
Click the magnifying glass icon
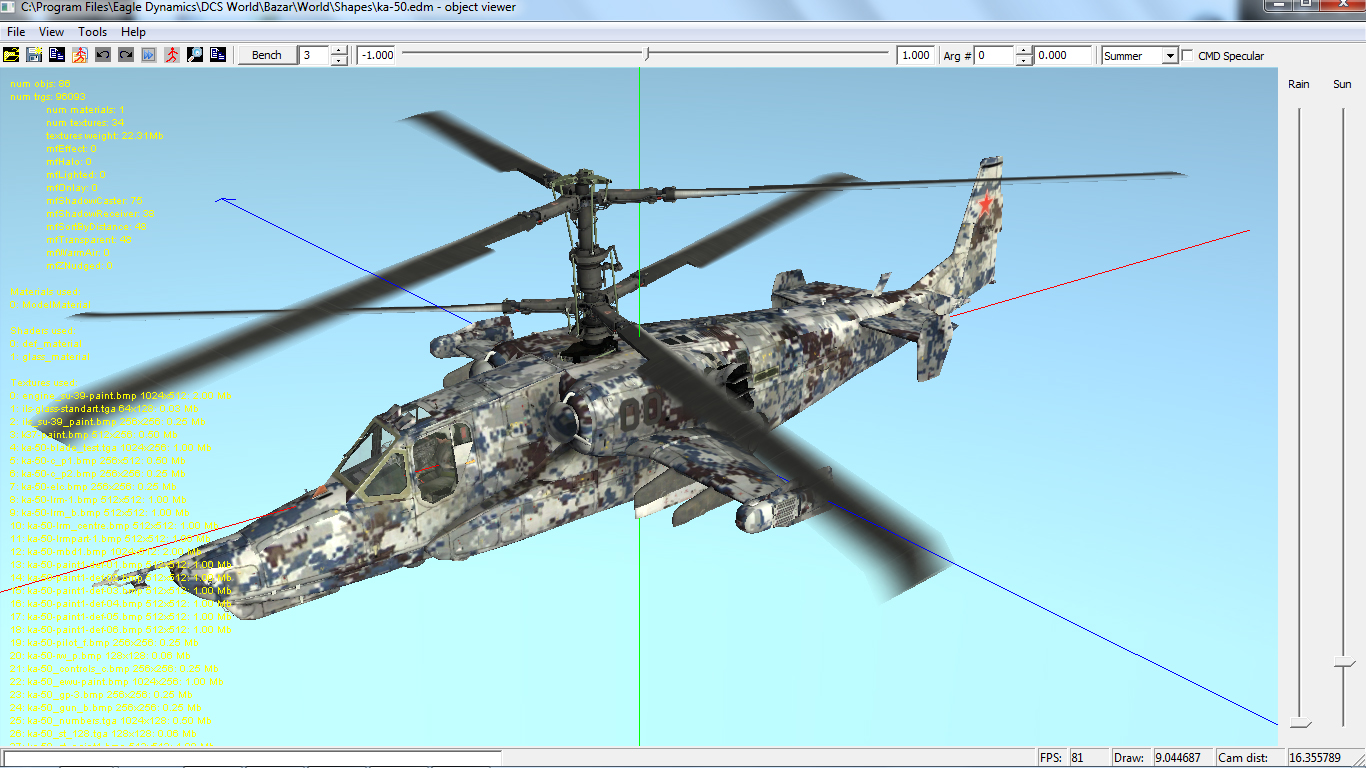pyautogui.click(x=195, y=55)
